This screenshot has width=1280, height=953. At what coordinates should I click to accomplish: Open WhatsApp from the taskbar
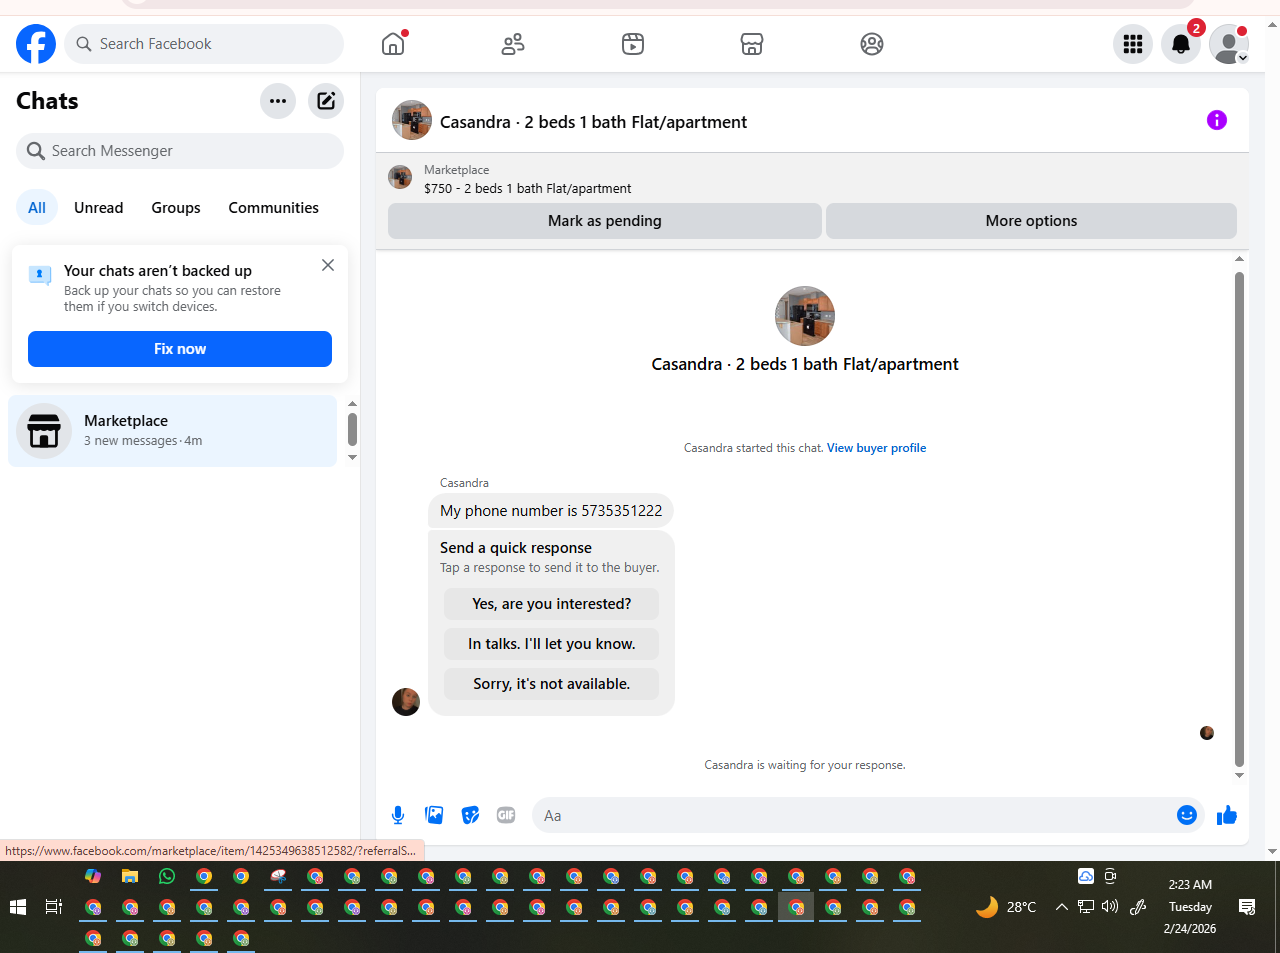[167, 876]
